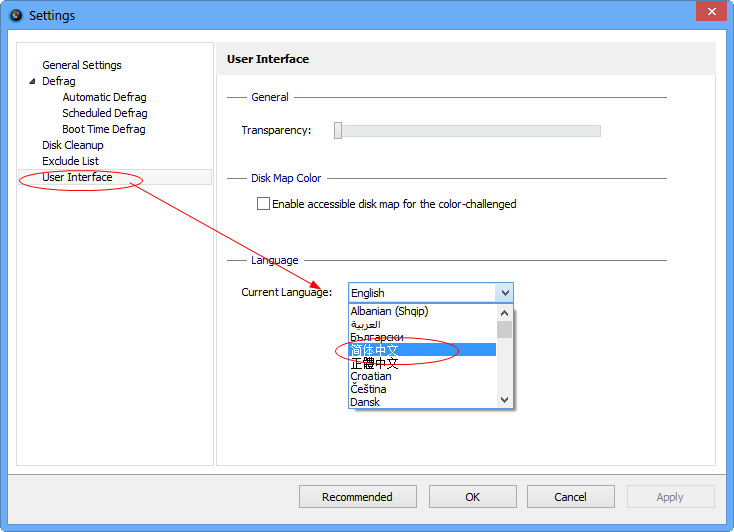Select Automatic Defrag settings
This screenshot has height=532, width=734.
104,97
